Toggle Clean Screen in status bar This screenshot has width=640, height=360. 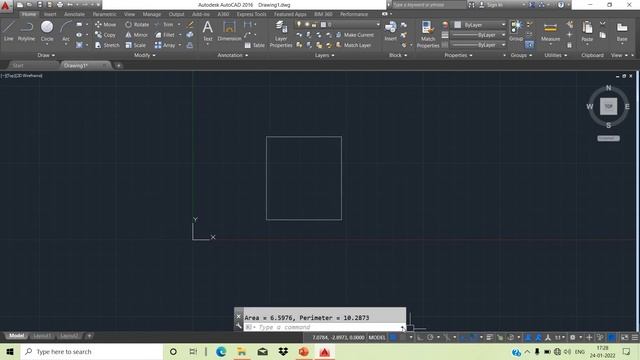[624, 338]
